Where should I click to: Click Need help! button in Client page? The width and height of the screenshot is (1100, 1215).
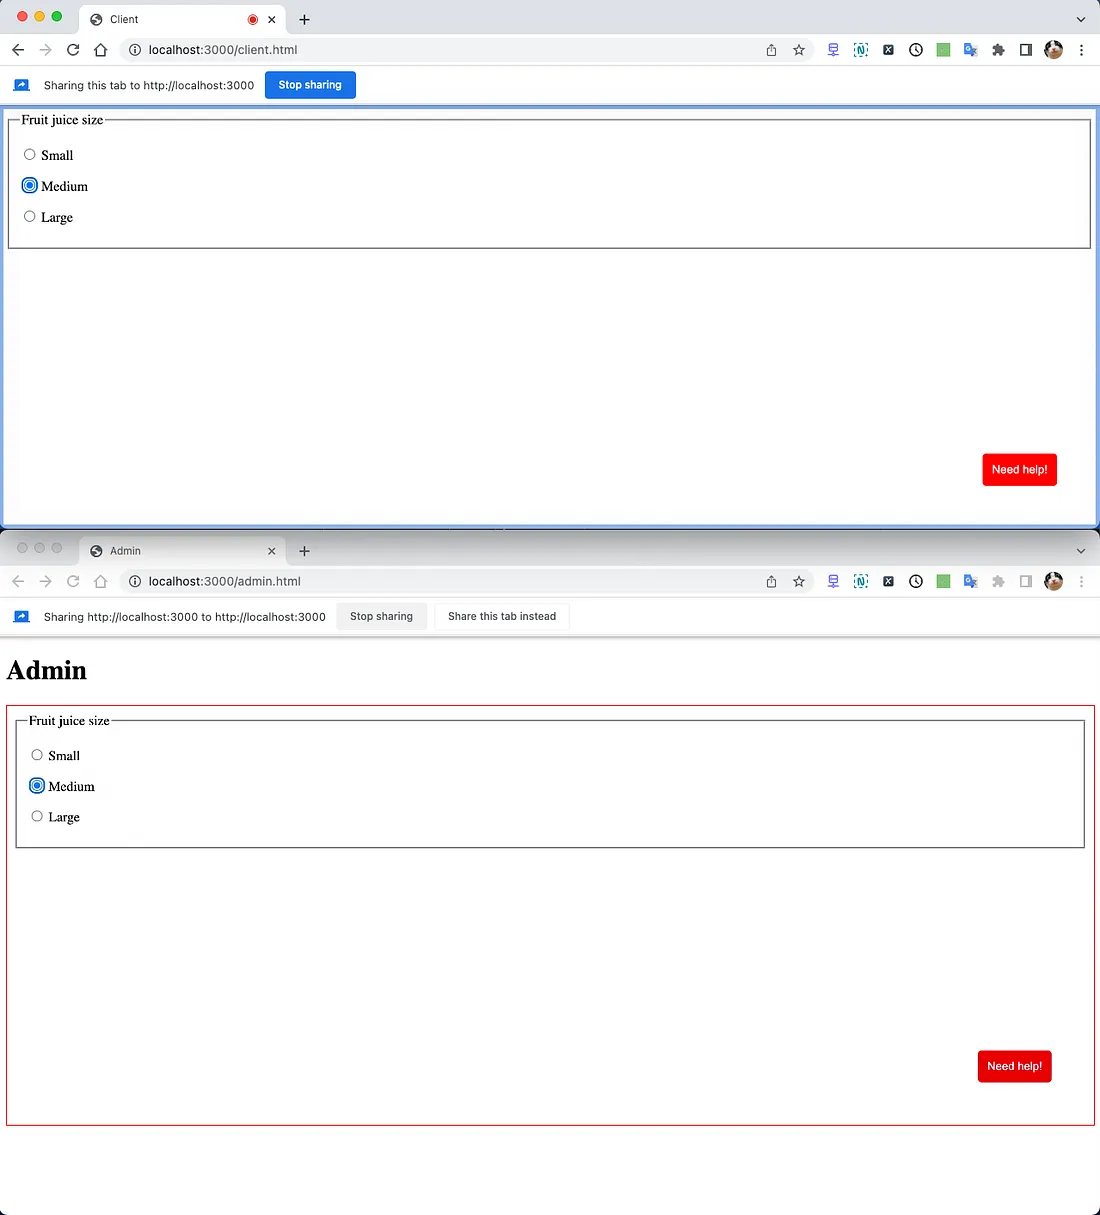pos(1019,470)
